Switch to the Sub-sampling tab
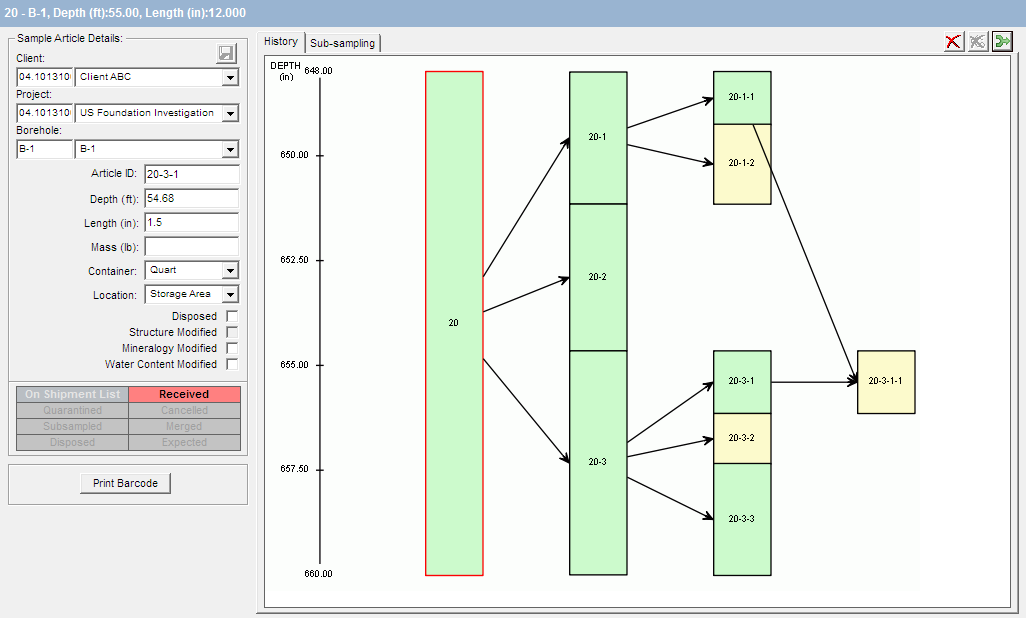Screen dimensions: 1026x618 342,43
